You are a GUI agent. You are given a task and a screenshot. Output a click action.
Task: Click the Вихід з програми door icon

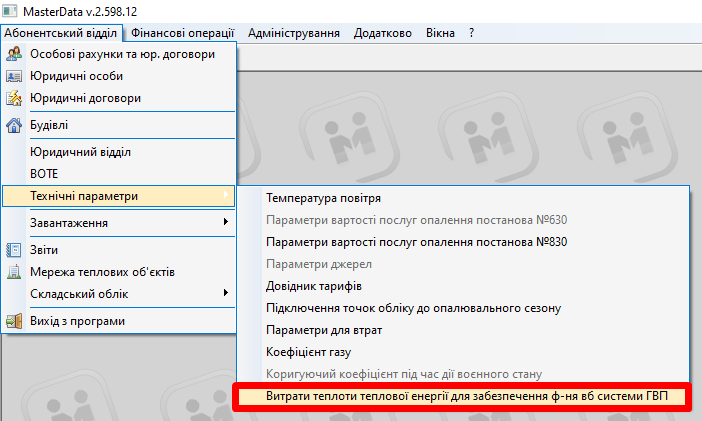(14, 321)
